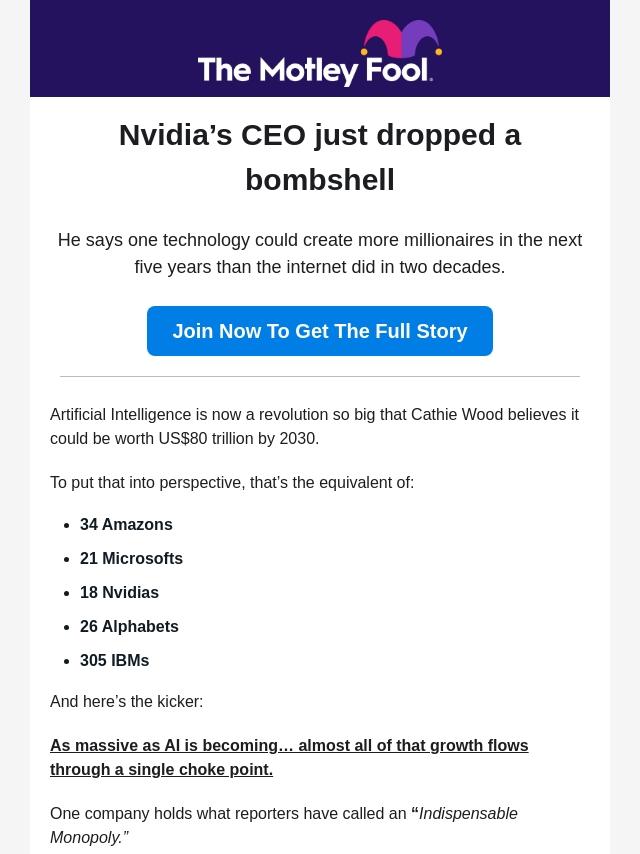Click the Nvidia's CEO bombshell headline
Viewport: 640px width, 854px height.
click(x=320, y=157)
